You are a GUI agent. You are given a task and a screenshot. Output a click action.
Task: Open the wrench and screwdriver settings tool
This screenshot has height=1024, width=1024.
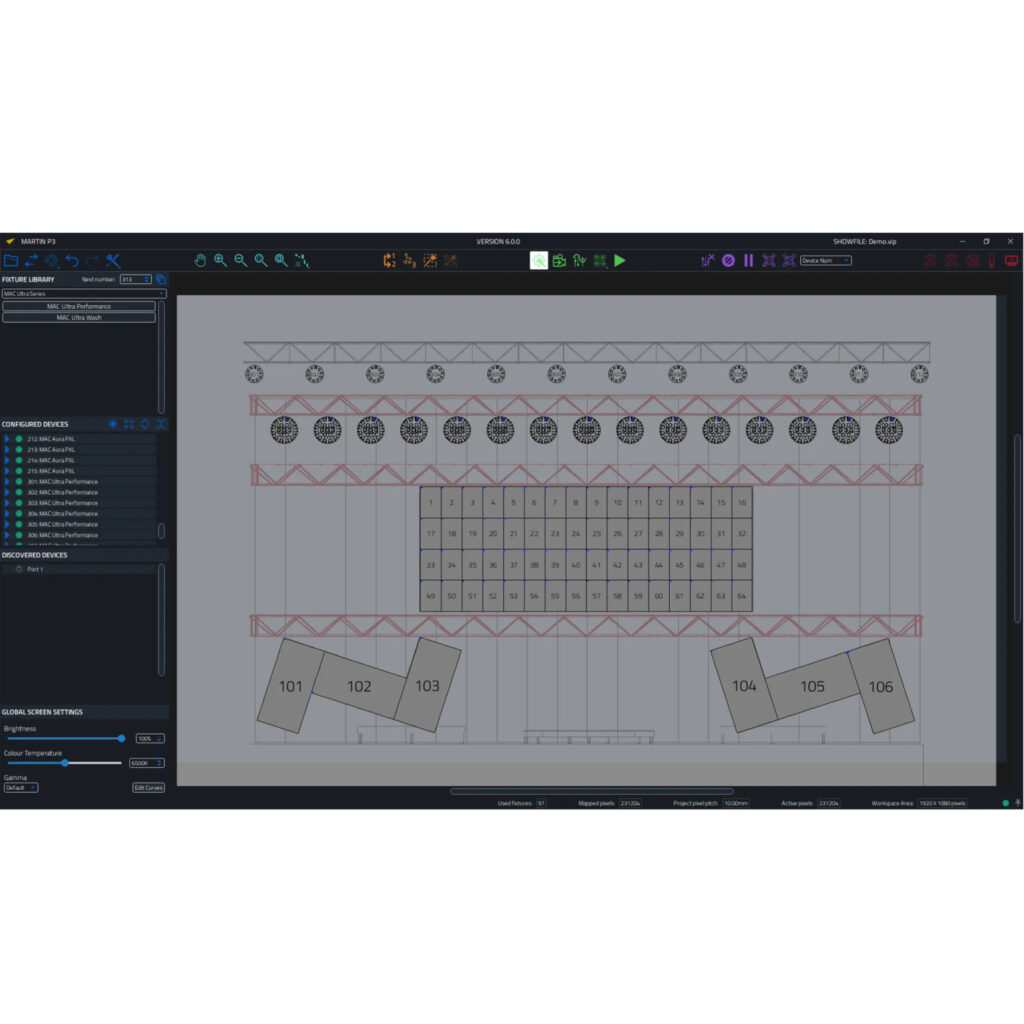coord(113,260)
